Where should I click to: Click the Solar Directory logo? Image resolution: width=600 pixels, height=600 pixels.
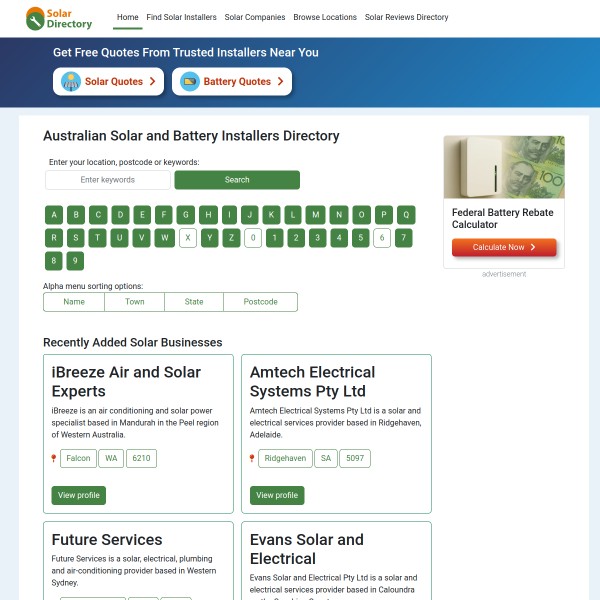coord(59,18)
